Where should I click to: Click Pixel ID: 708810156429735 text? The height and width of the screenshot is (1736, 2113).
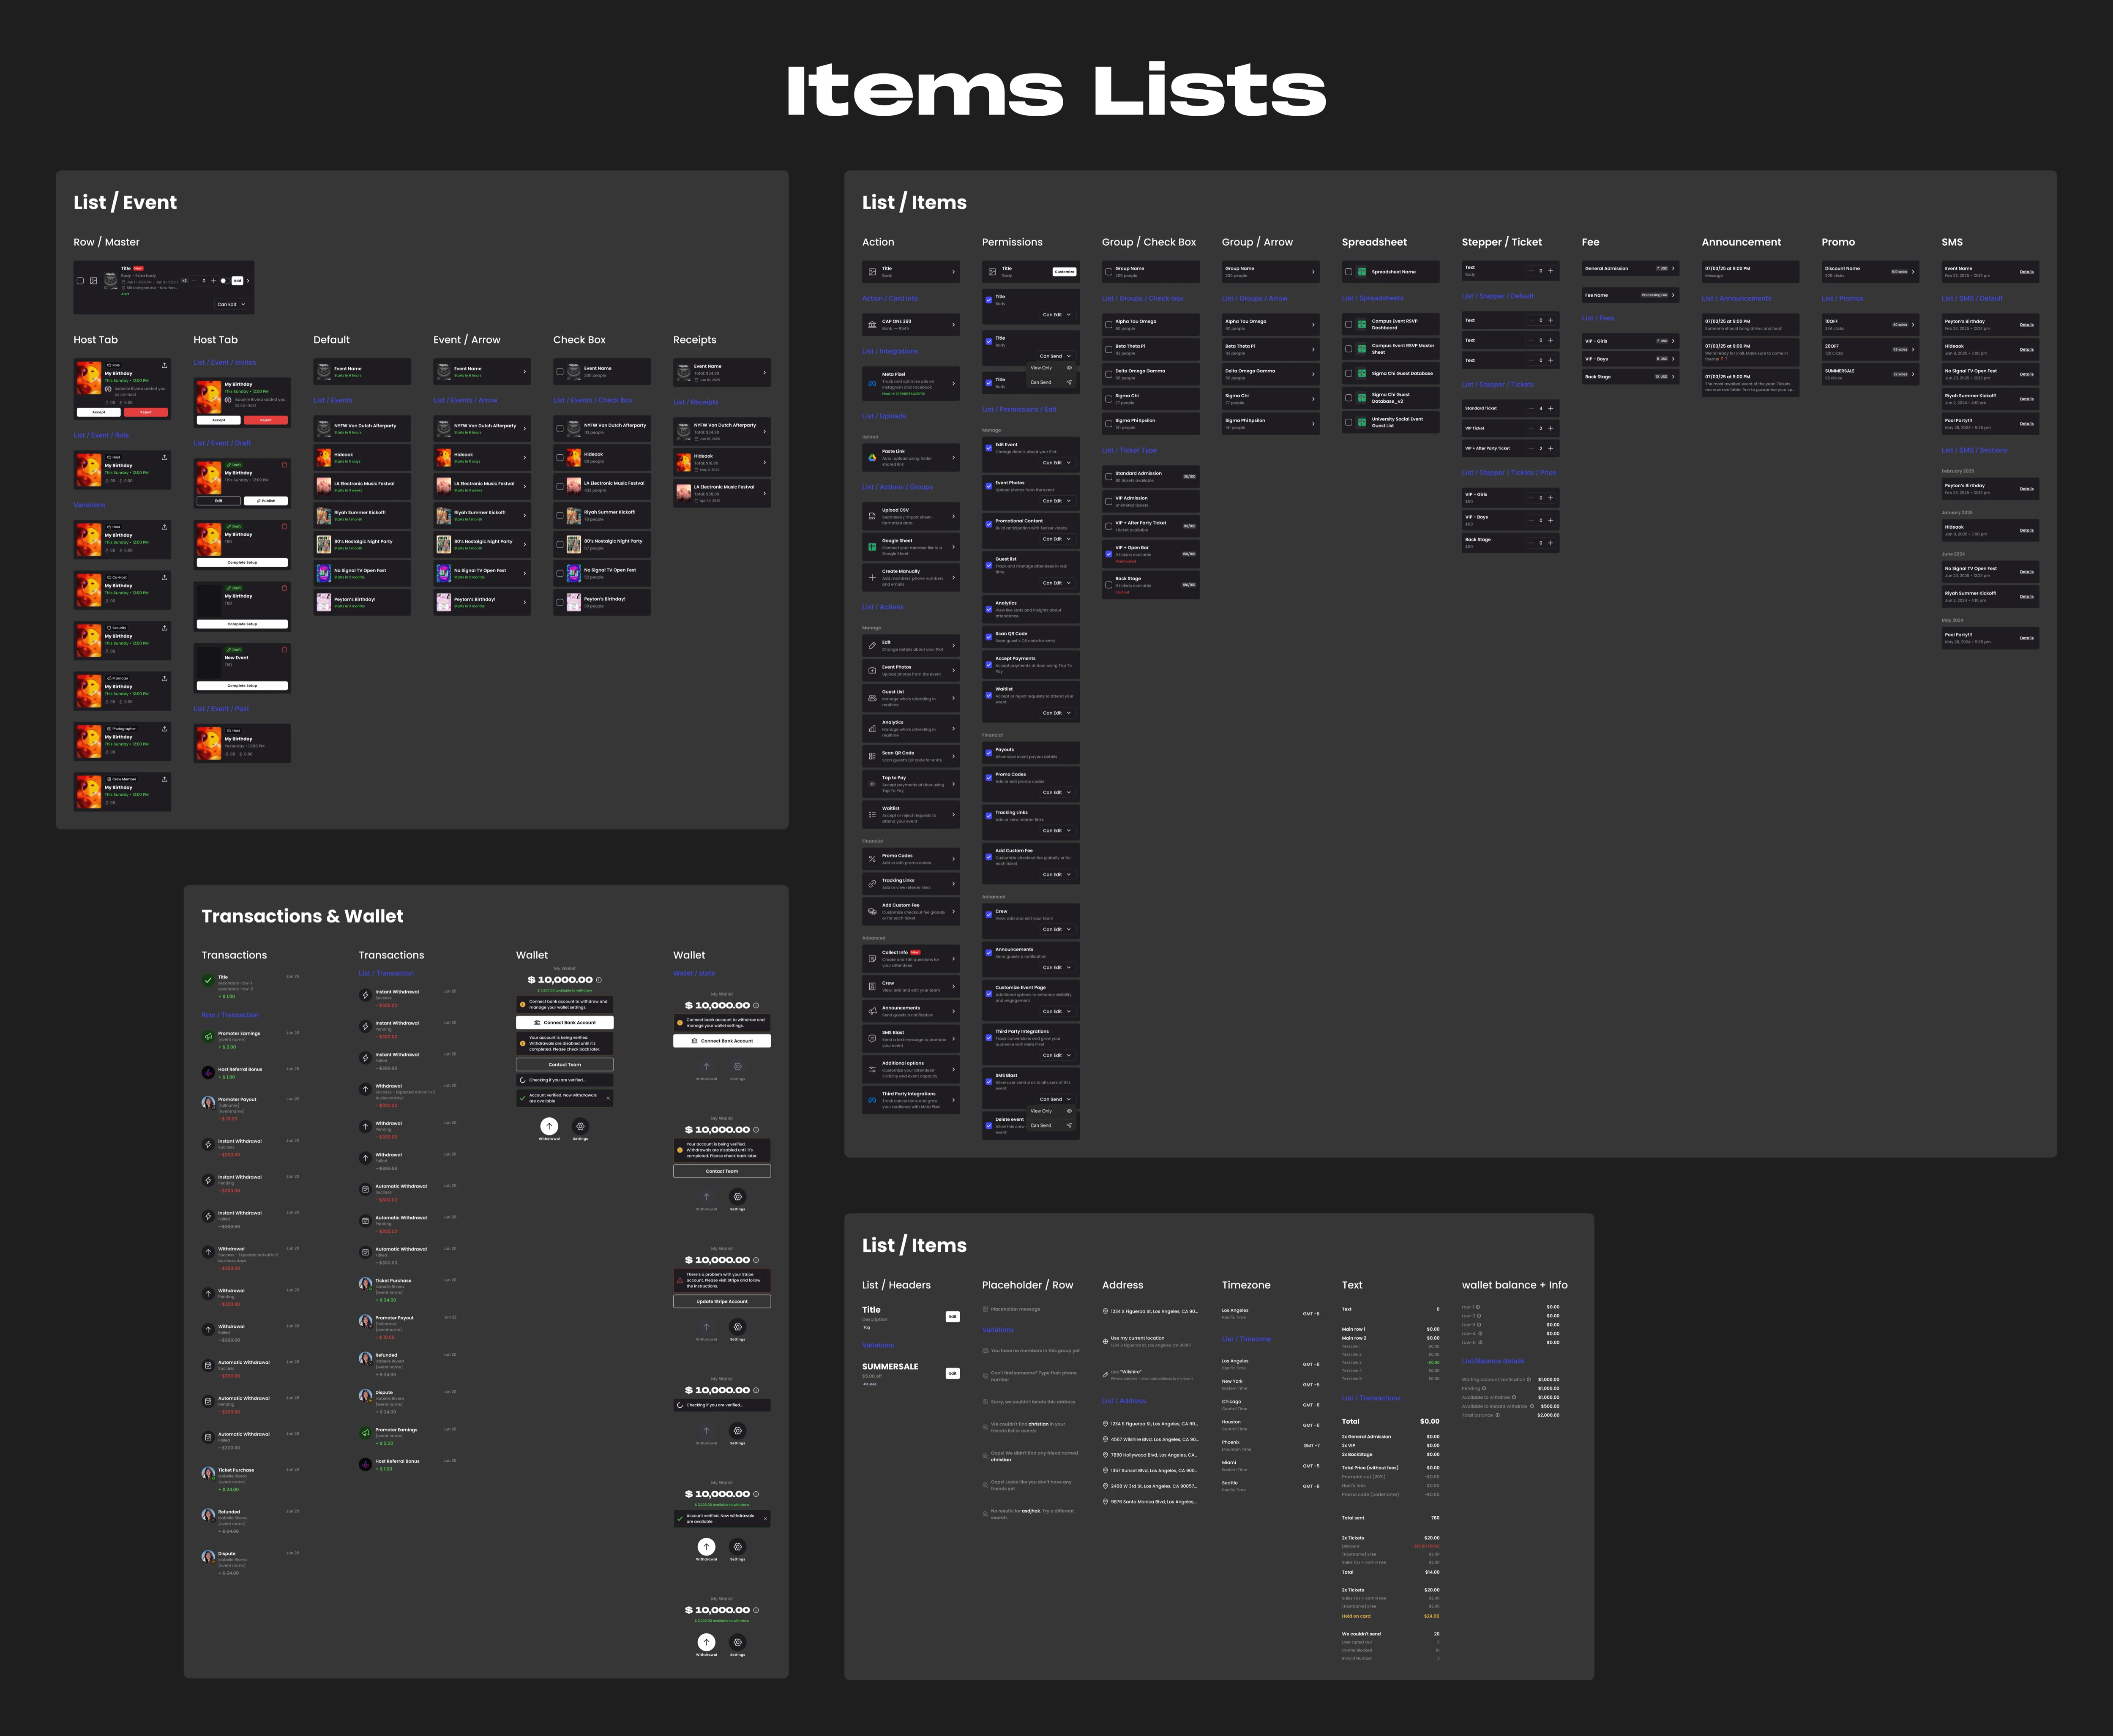904,394
